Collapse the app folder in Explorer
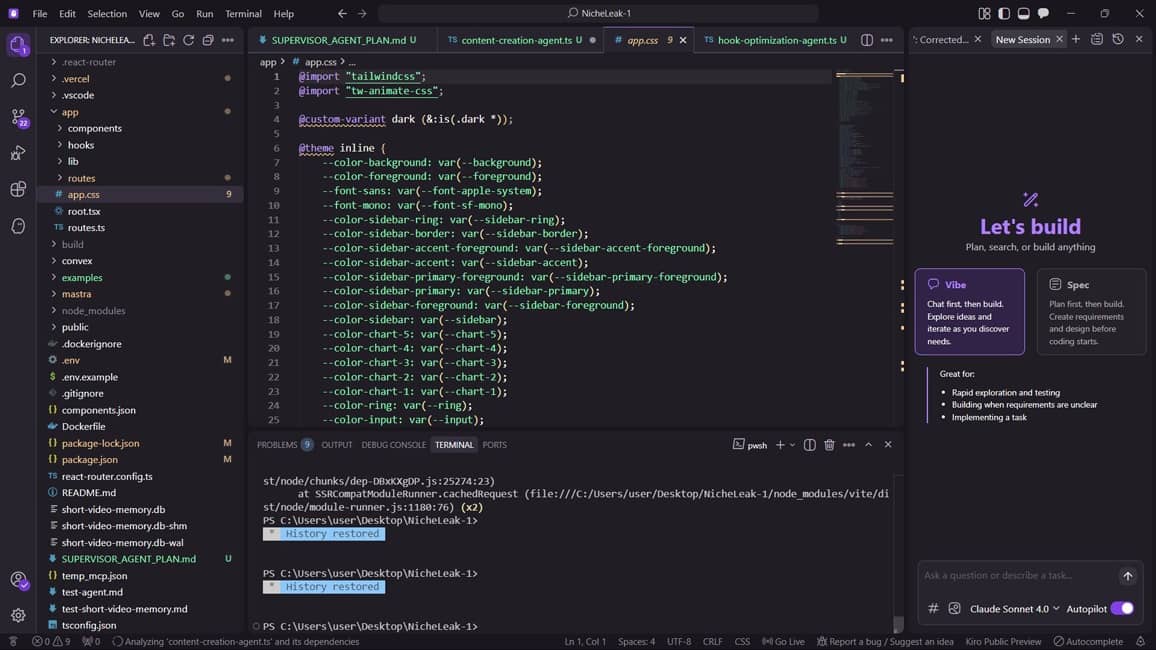The width and height of the screenshot is (1156, 650). coord(69,112)
